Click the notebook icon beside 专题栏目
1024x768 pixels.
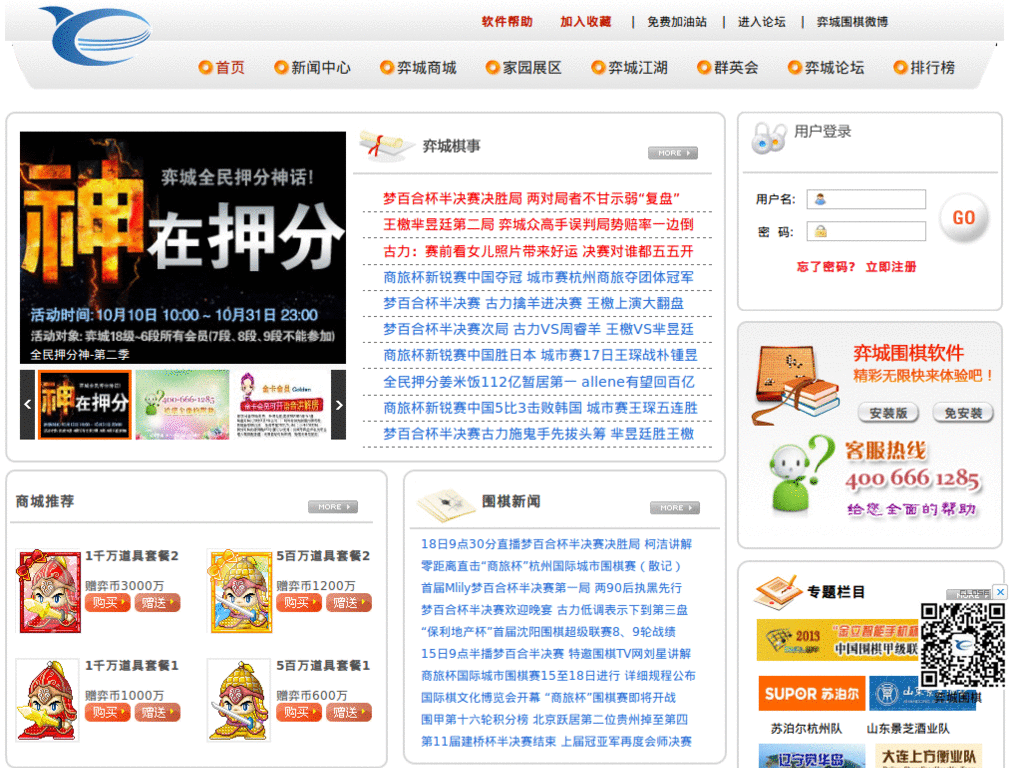click(778, 592)
